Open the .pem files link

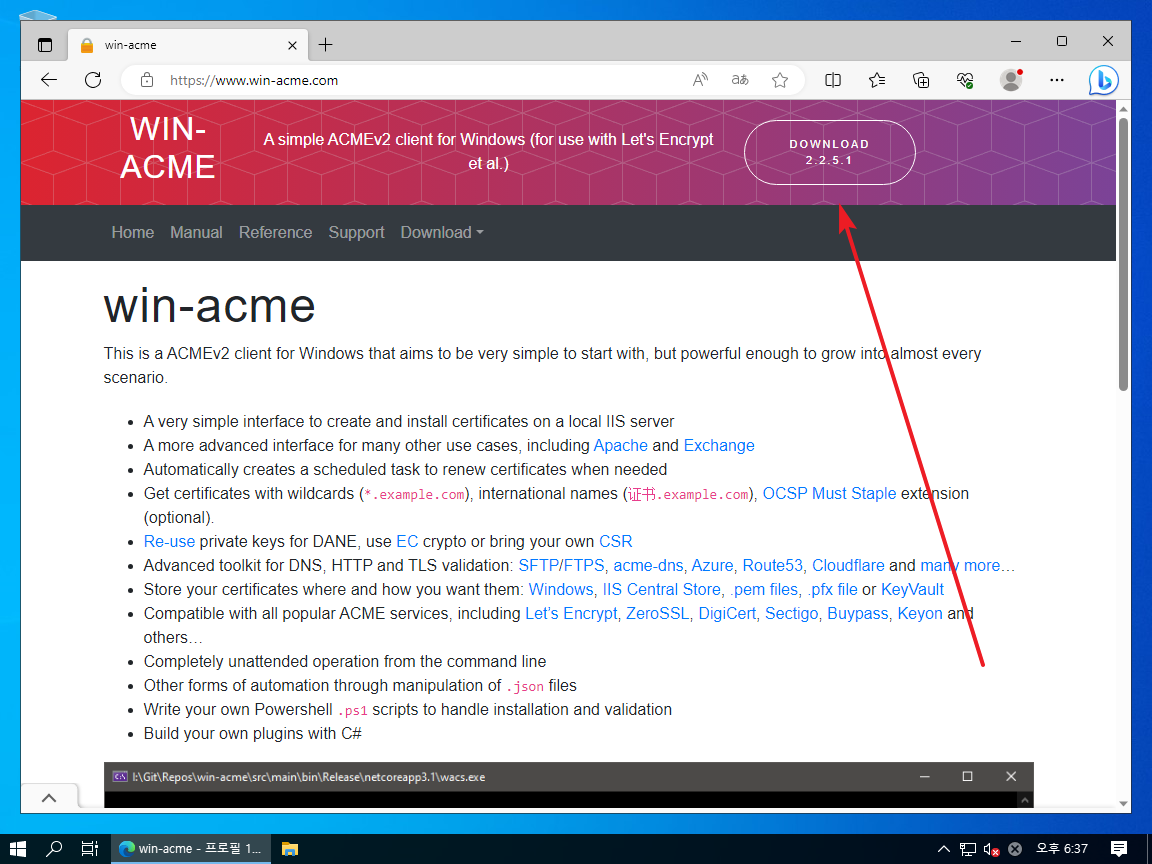click(x=763, y=589)
